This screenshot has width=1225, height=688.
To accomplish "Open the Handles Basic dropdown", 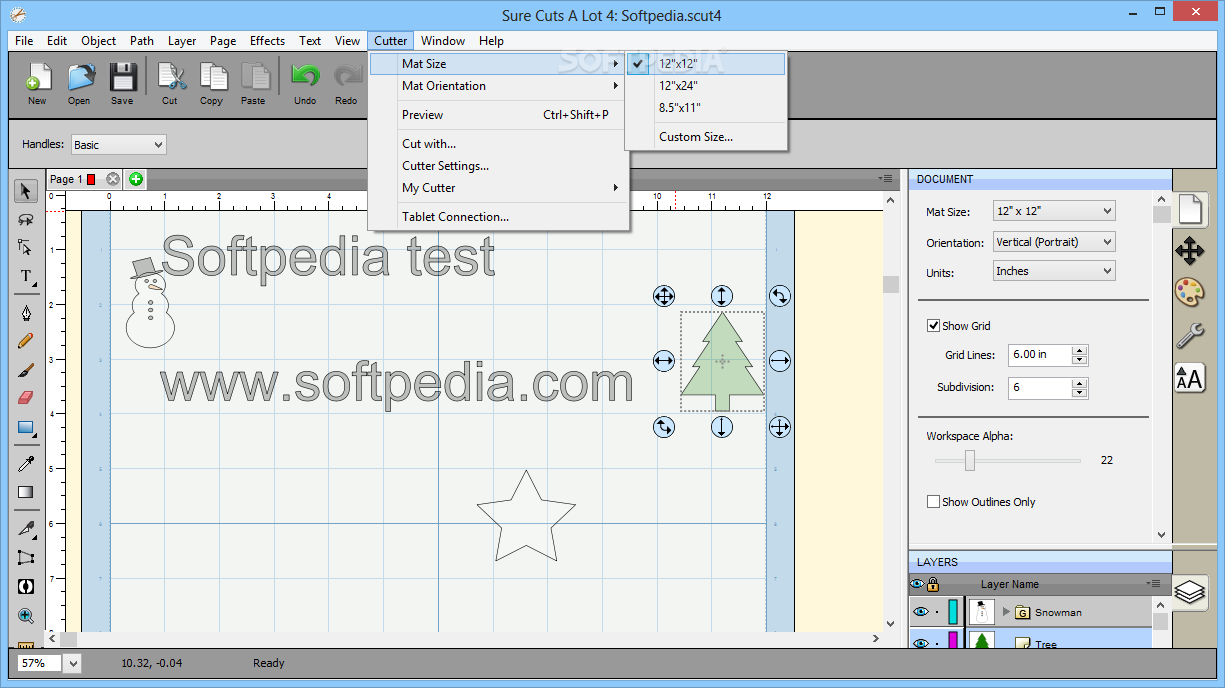I will coord(118,145).
